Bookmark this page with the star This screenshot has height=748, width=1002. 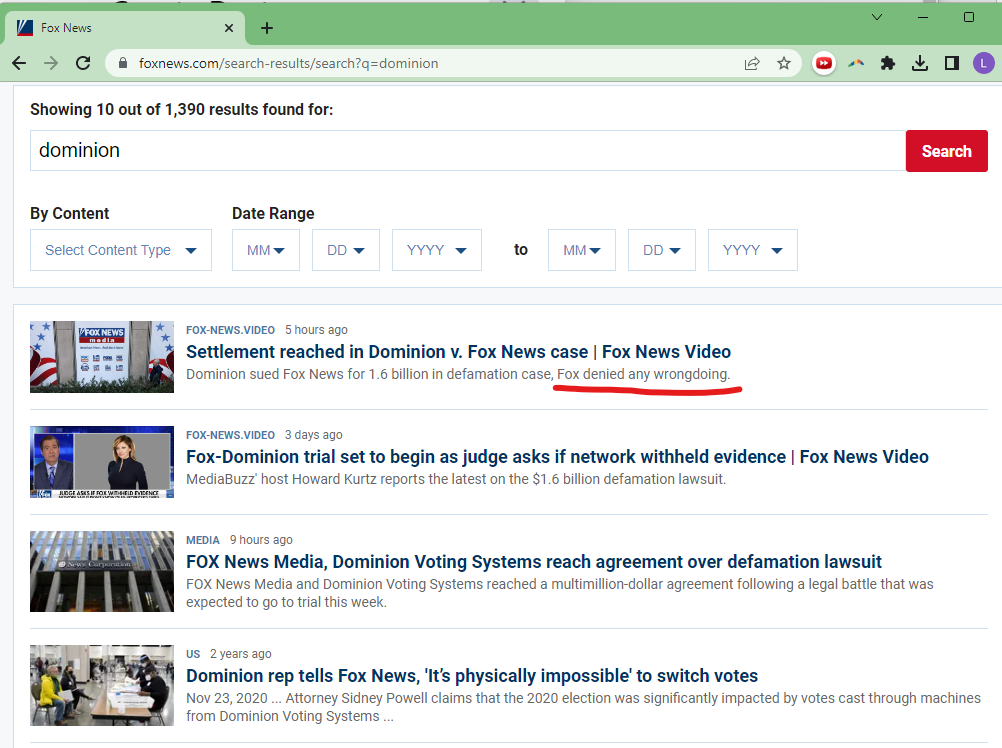pyautogui.click(x=784, y=63)
